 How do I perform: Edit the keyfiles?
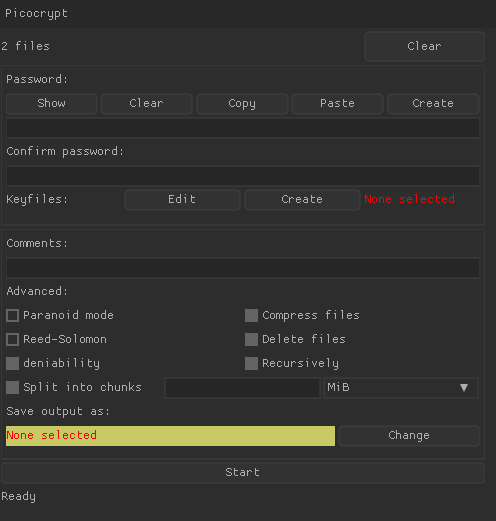[182, 200]
